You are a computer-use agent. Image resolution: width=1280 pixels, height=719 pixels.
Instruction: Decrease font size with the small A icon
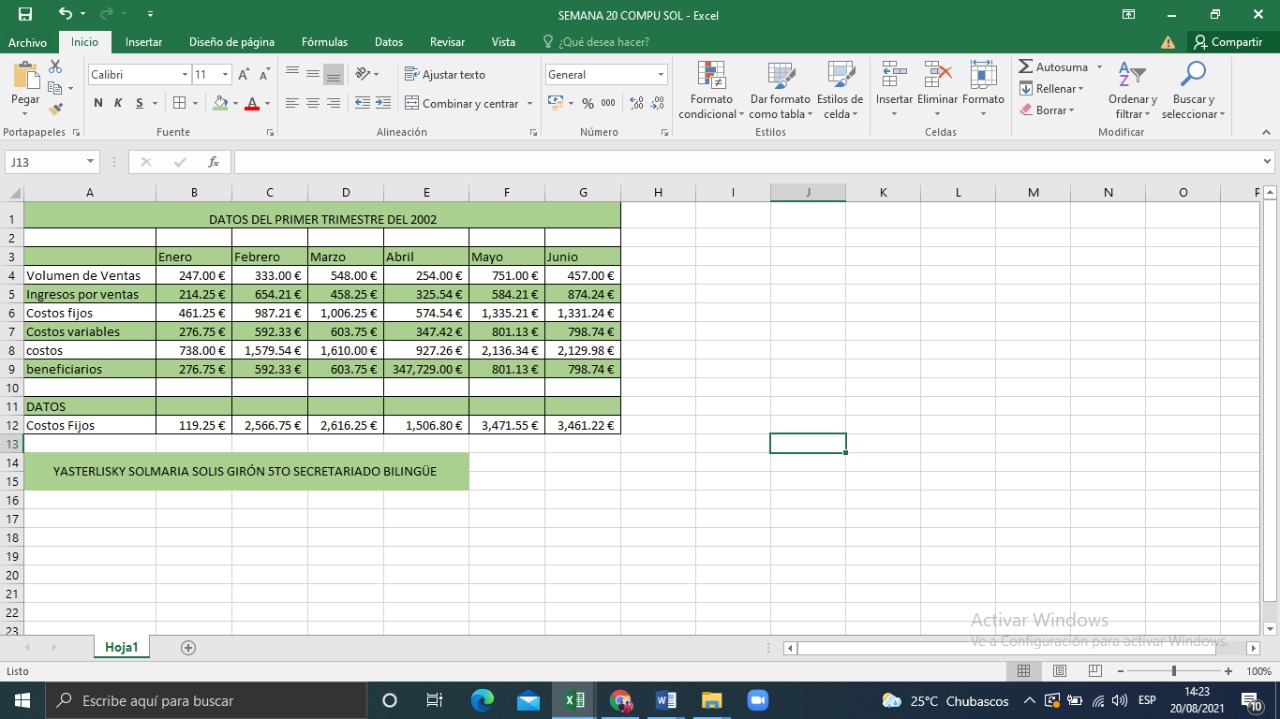pyautogui.click(x=264, y=75)
